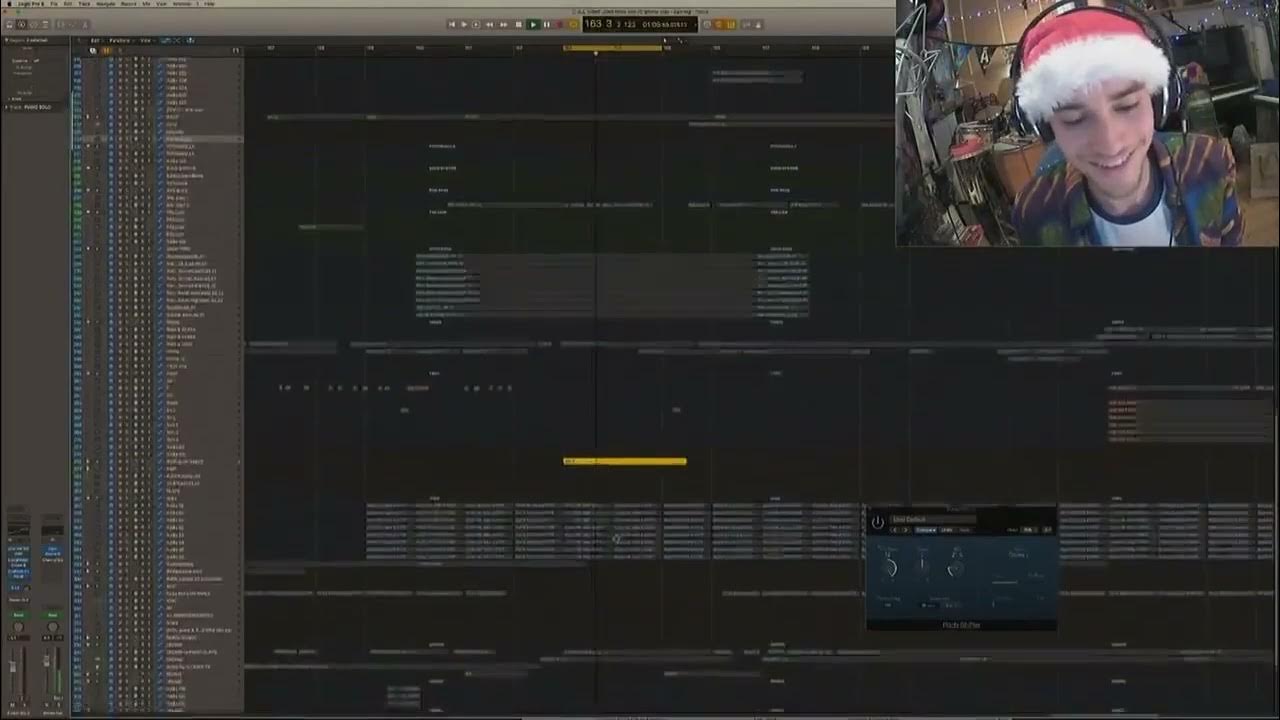Click the red Record button in transport
The width and height of the screenshot is (1280, 720).
click(x=560, y=24)
